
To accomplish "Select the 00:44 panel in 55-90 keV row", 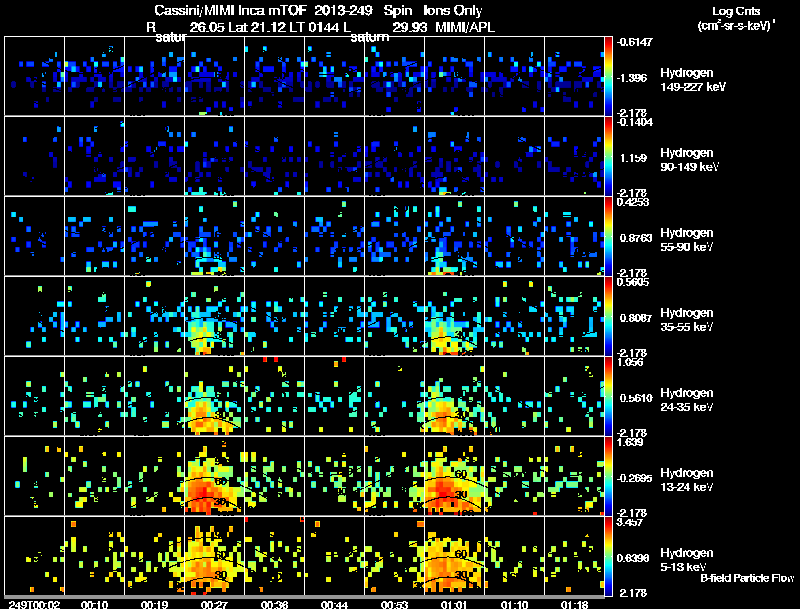I will 334,236.
